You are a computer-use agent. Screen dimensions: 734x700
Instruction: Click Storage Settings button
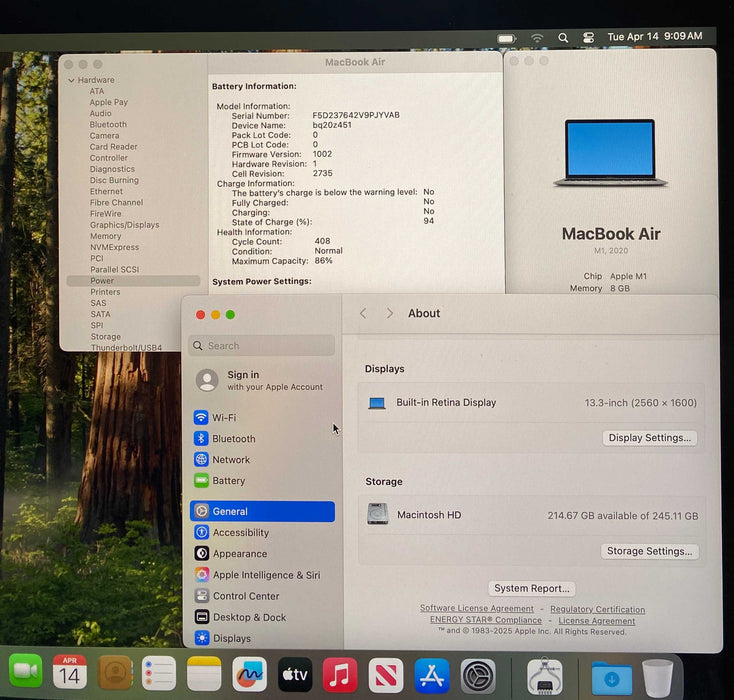(x=649, y=551)
